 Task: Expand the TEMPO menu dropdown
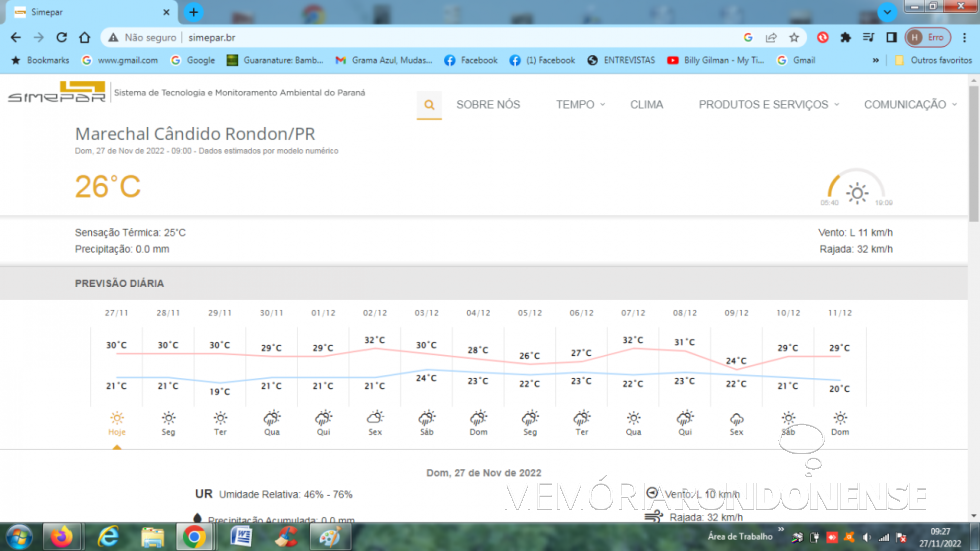[580, 105]
